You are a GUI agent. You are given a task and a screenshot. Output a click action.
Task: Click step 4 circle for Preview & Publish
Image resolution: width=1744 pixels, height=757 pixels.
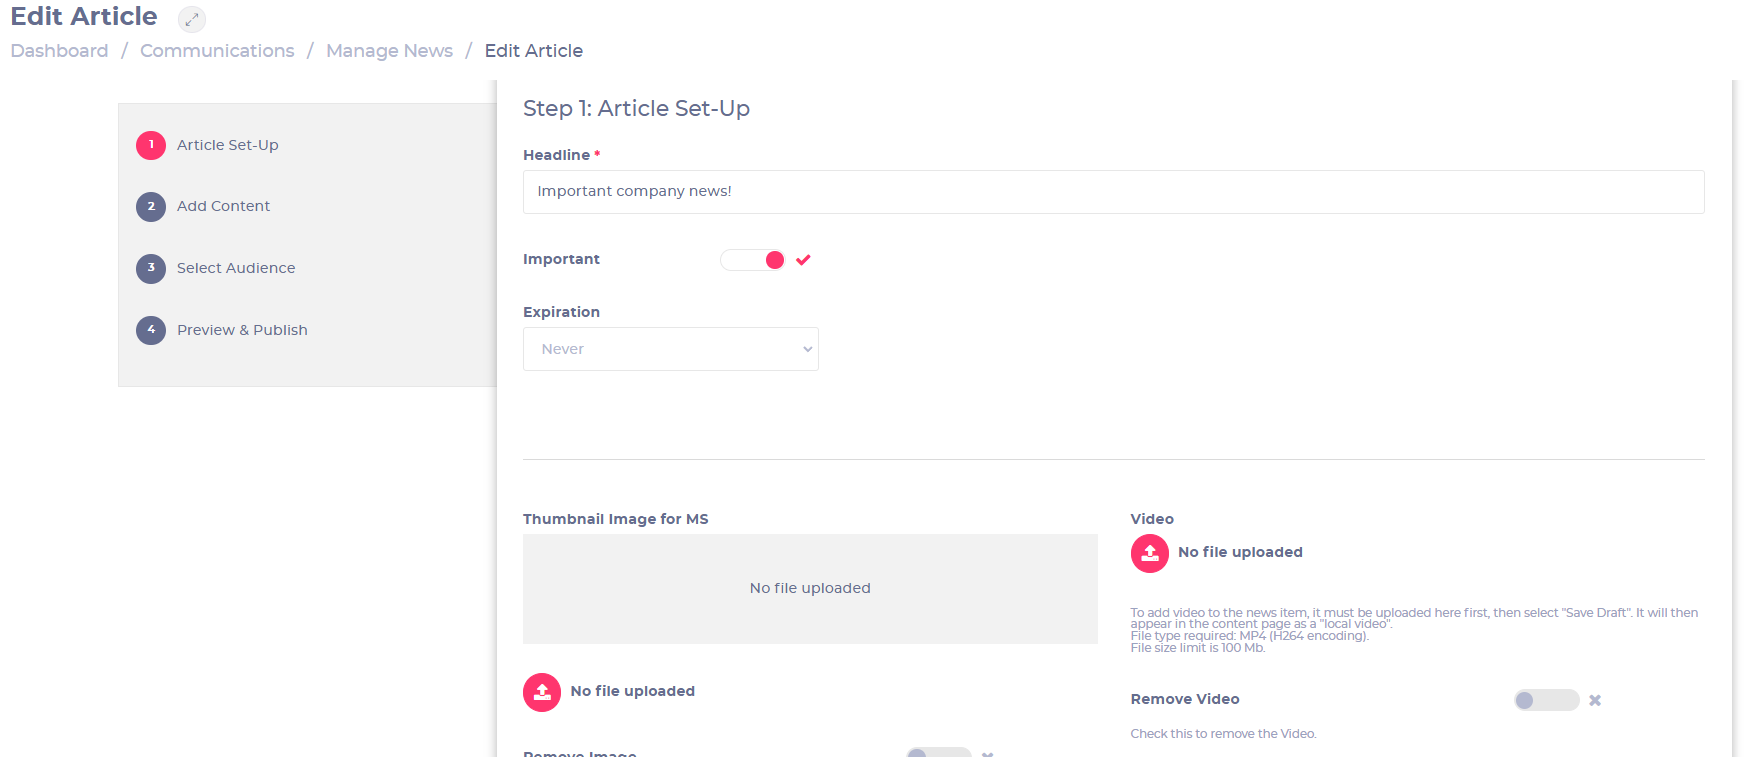[151, 330]
